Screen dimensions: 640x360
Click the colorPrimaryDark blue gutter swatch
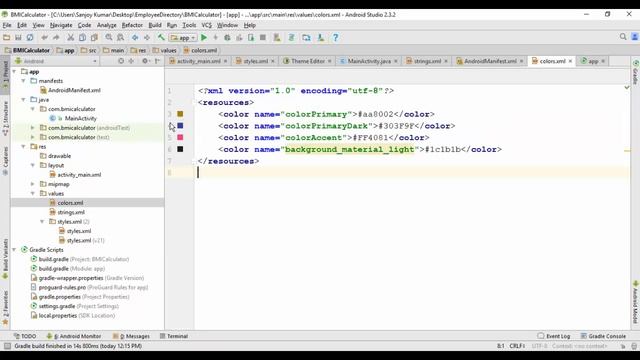click(180, 126)
